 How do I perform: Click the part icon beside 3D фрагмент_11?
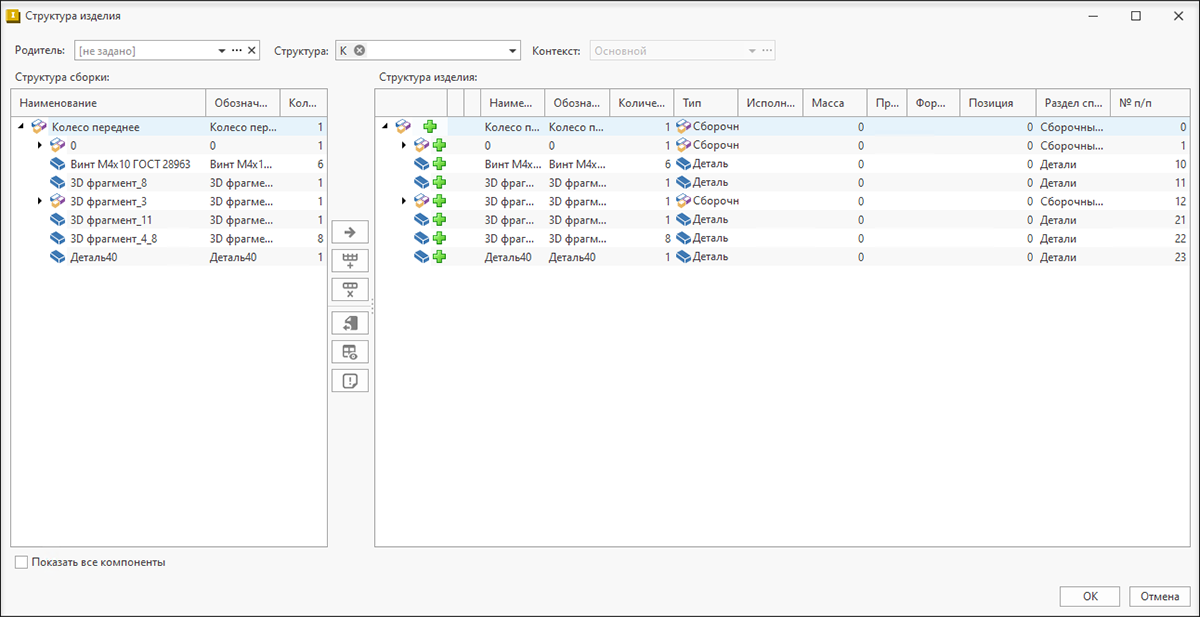click(x=58, y=220)
